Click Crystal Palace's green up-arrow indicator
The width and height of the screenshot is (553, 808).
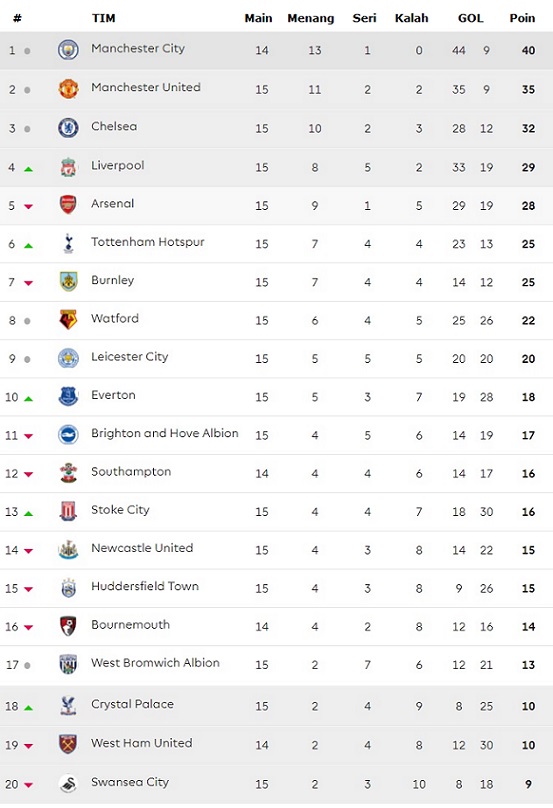28,708
